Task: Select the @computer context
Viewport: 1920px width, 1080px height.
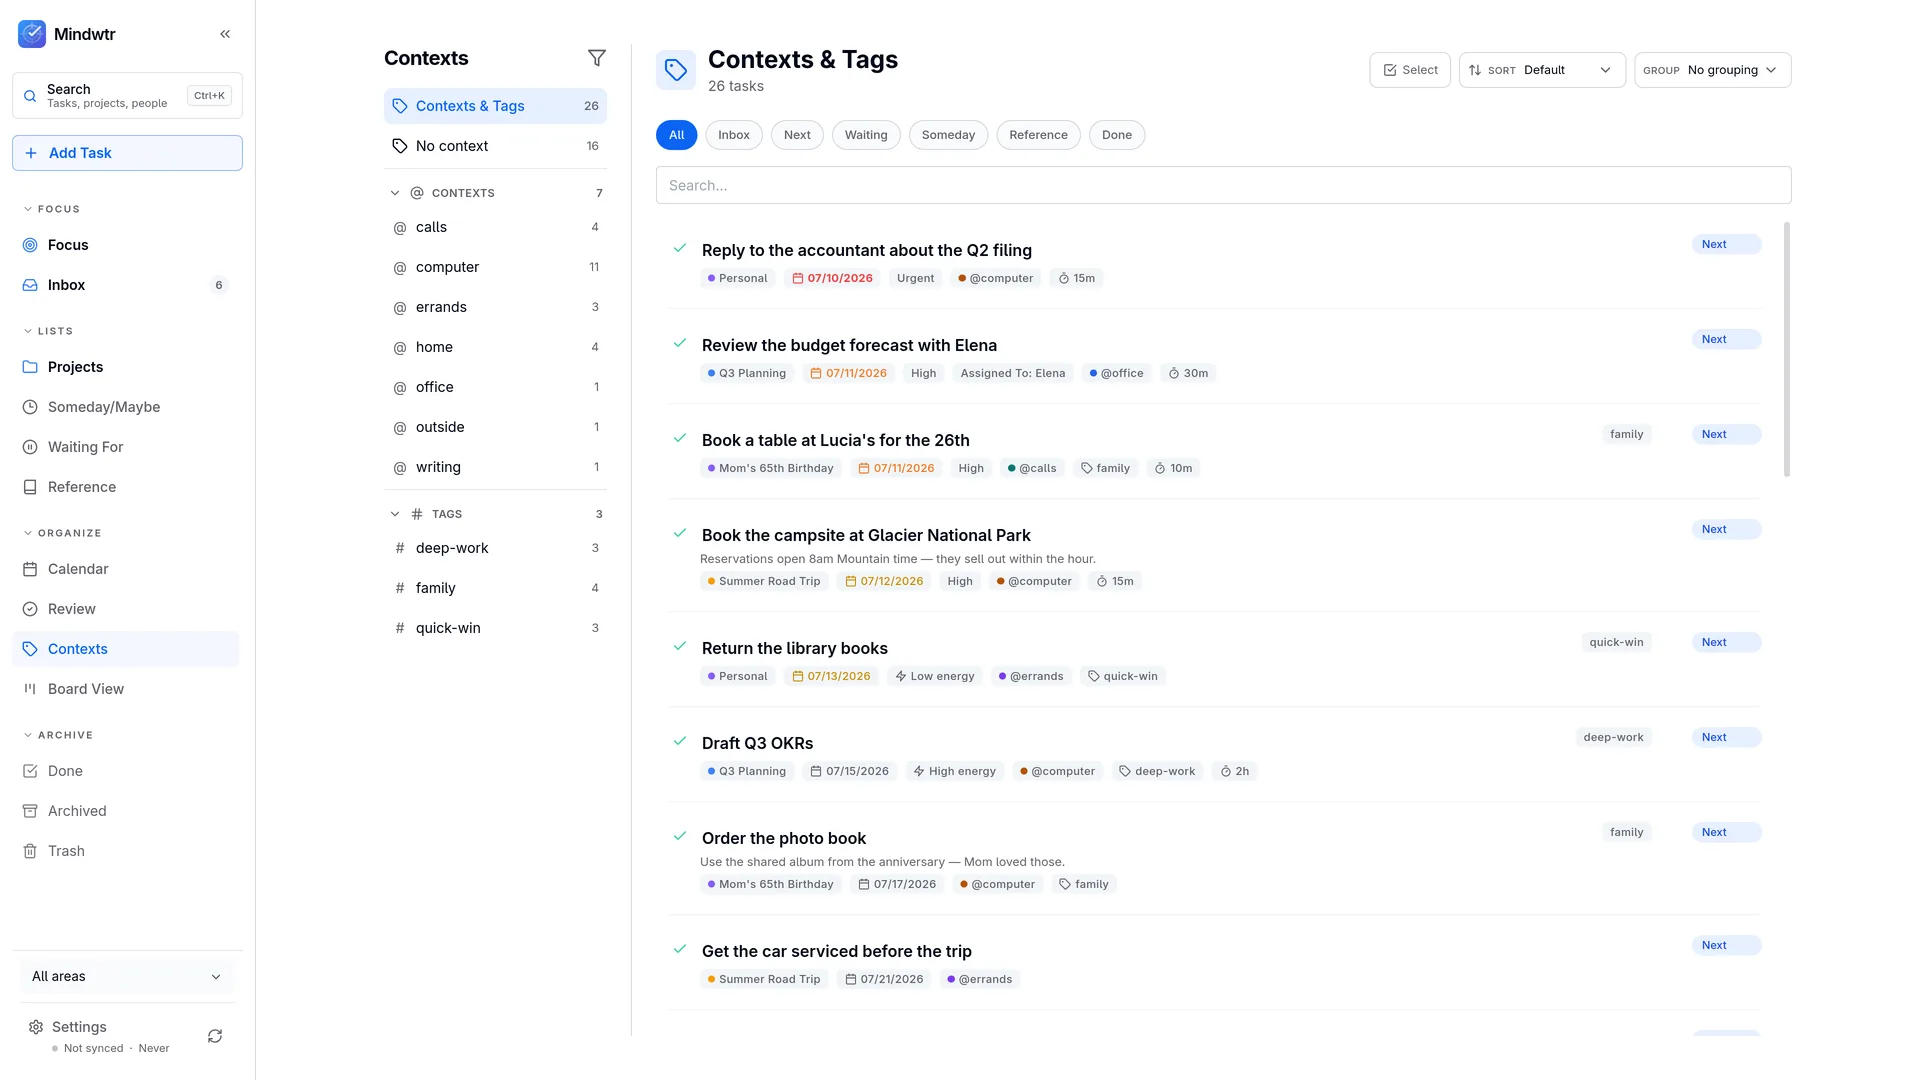Action: coord(495,267)
